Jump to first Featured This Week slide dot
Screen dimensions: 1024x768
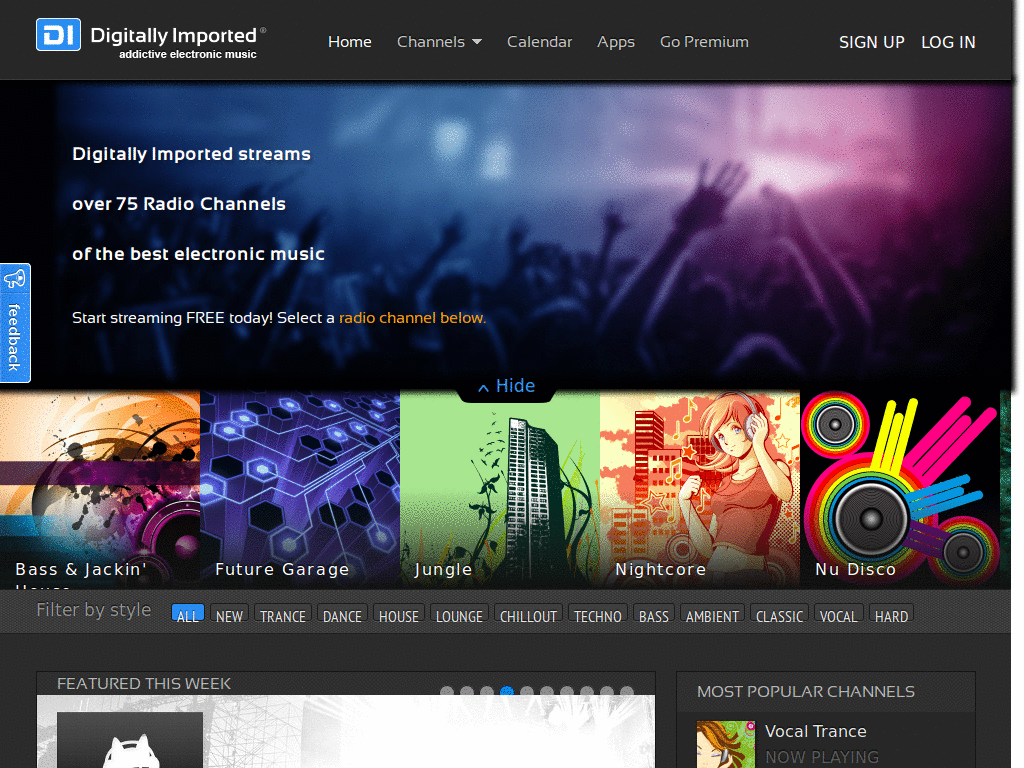pyautogui.click(x=447, y=691)
